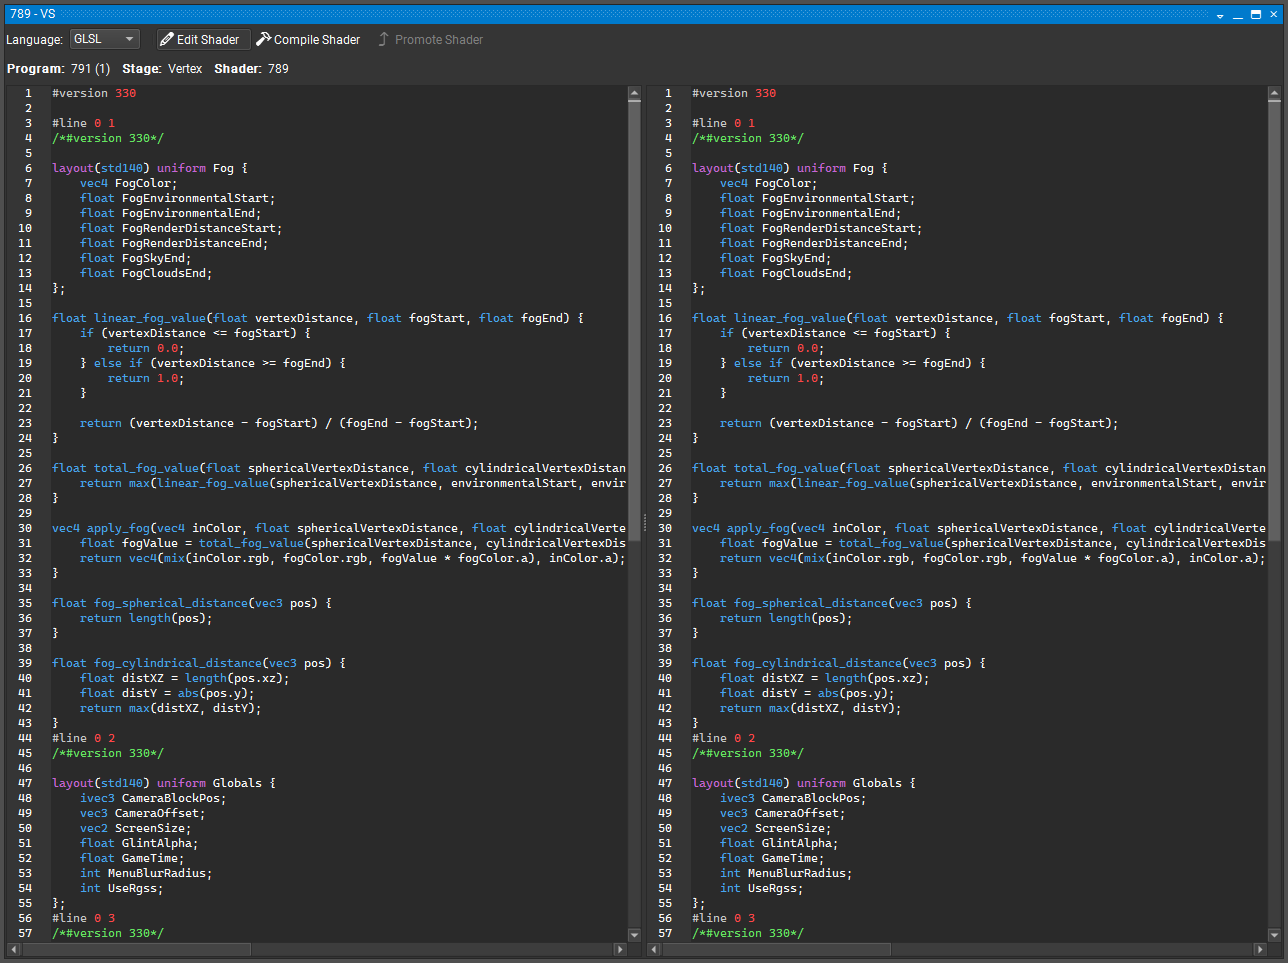The image size is (1288, 963).
Task: Click the left pane scroll-up arrow
Action: (x=634, y=93)
